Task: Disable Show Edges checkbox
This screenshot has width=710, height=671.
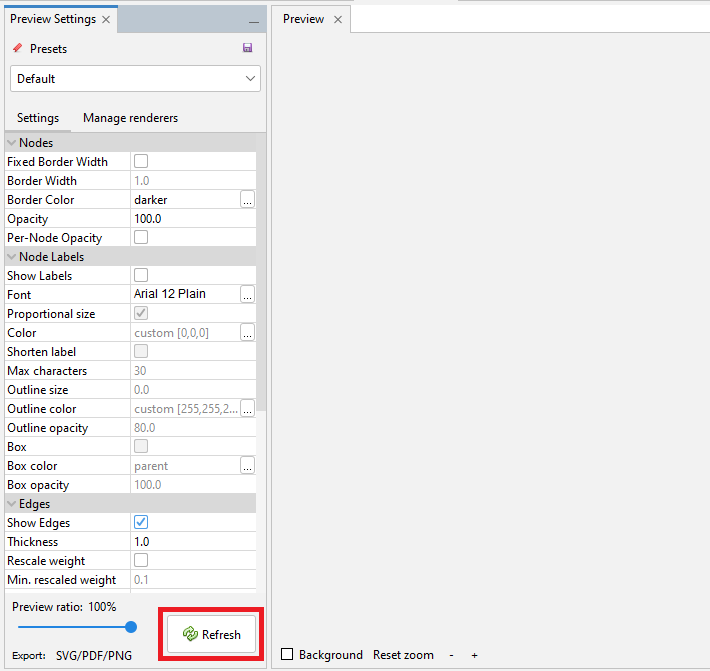Action: tap(141, 522)
